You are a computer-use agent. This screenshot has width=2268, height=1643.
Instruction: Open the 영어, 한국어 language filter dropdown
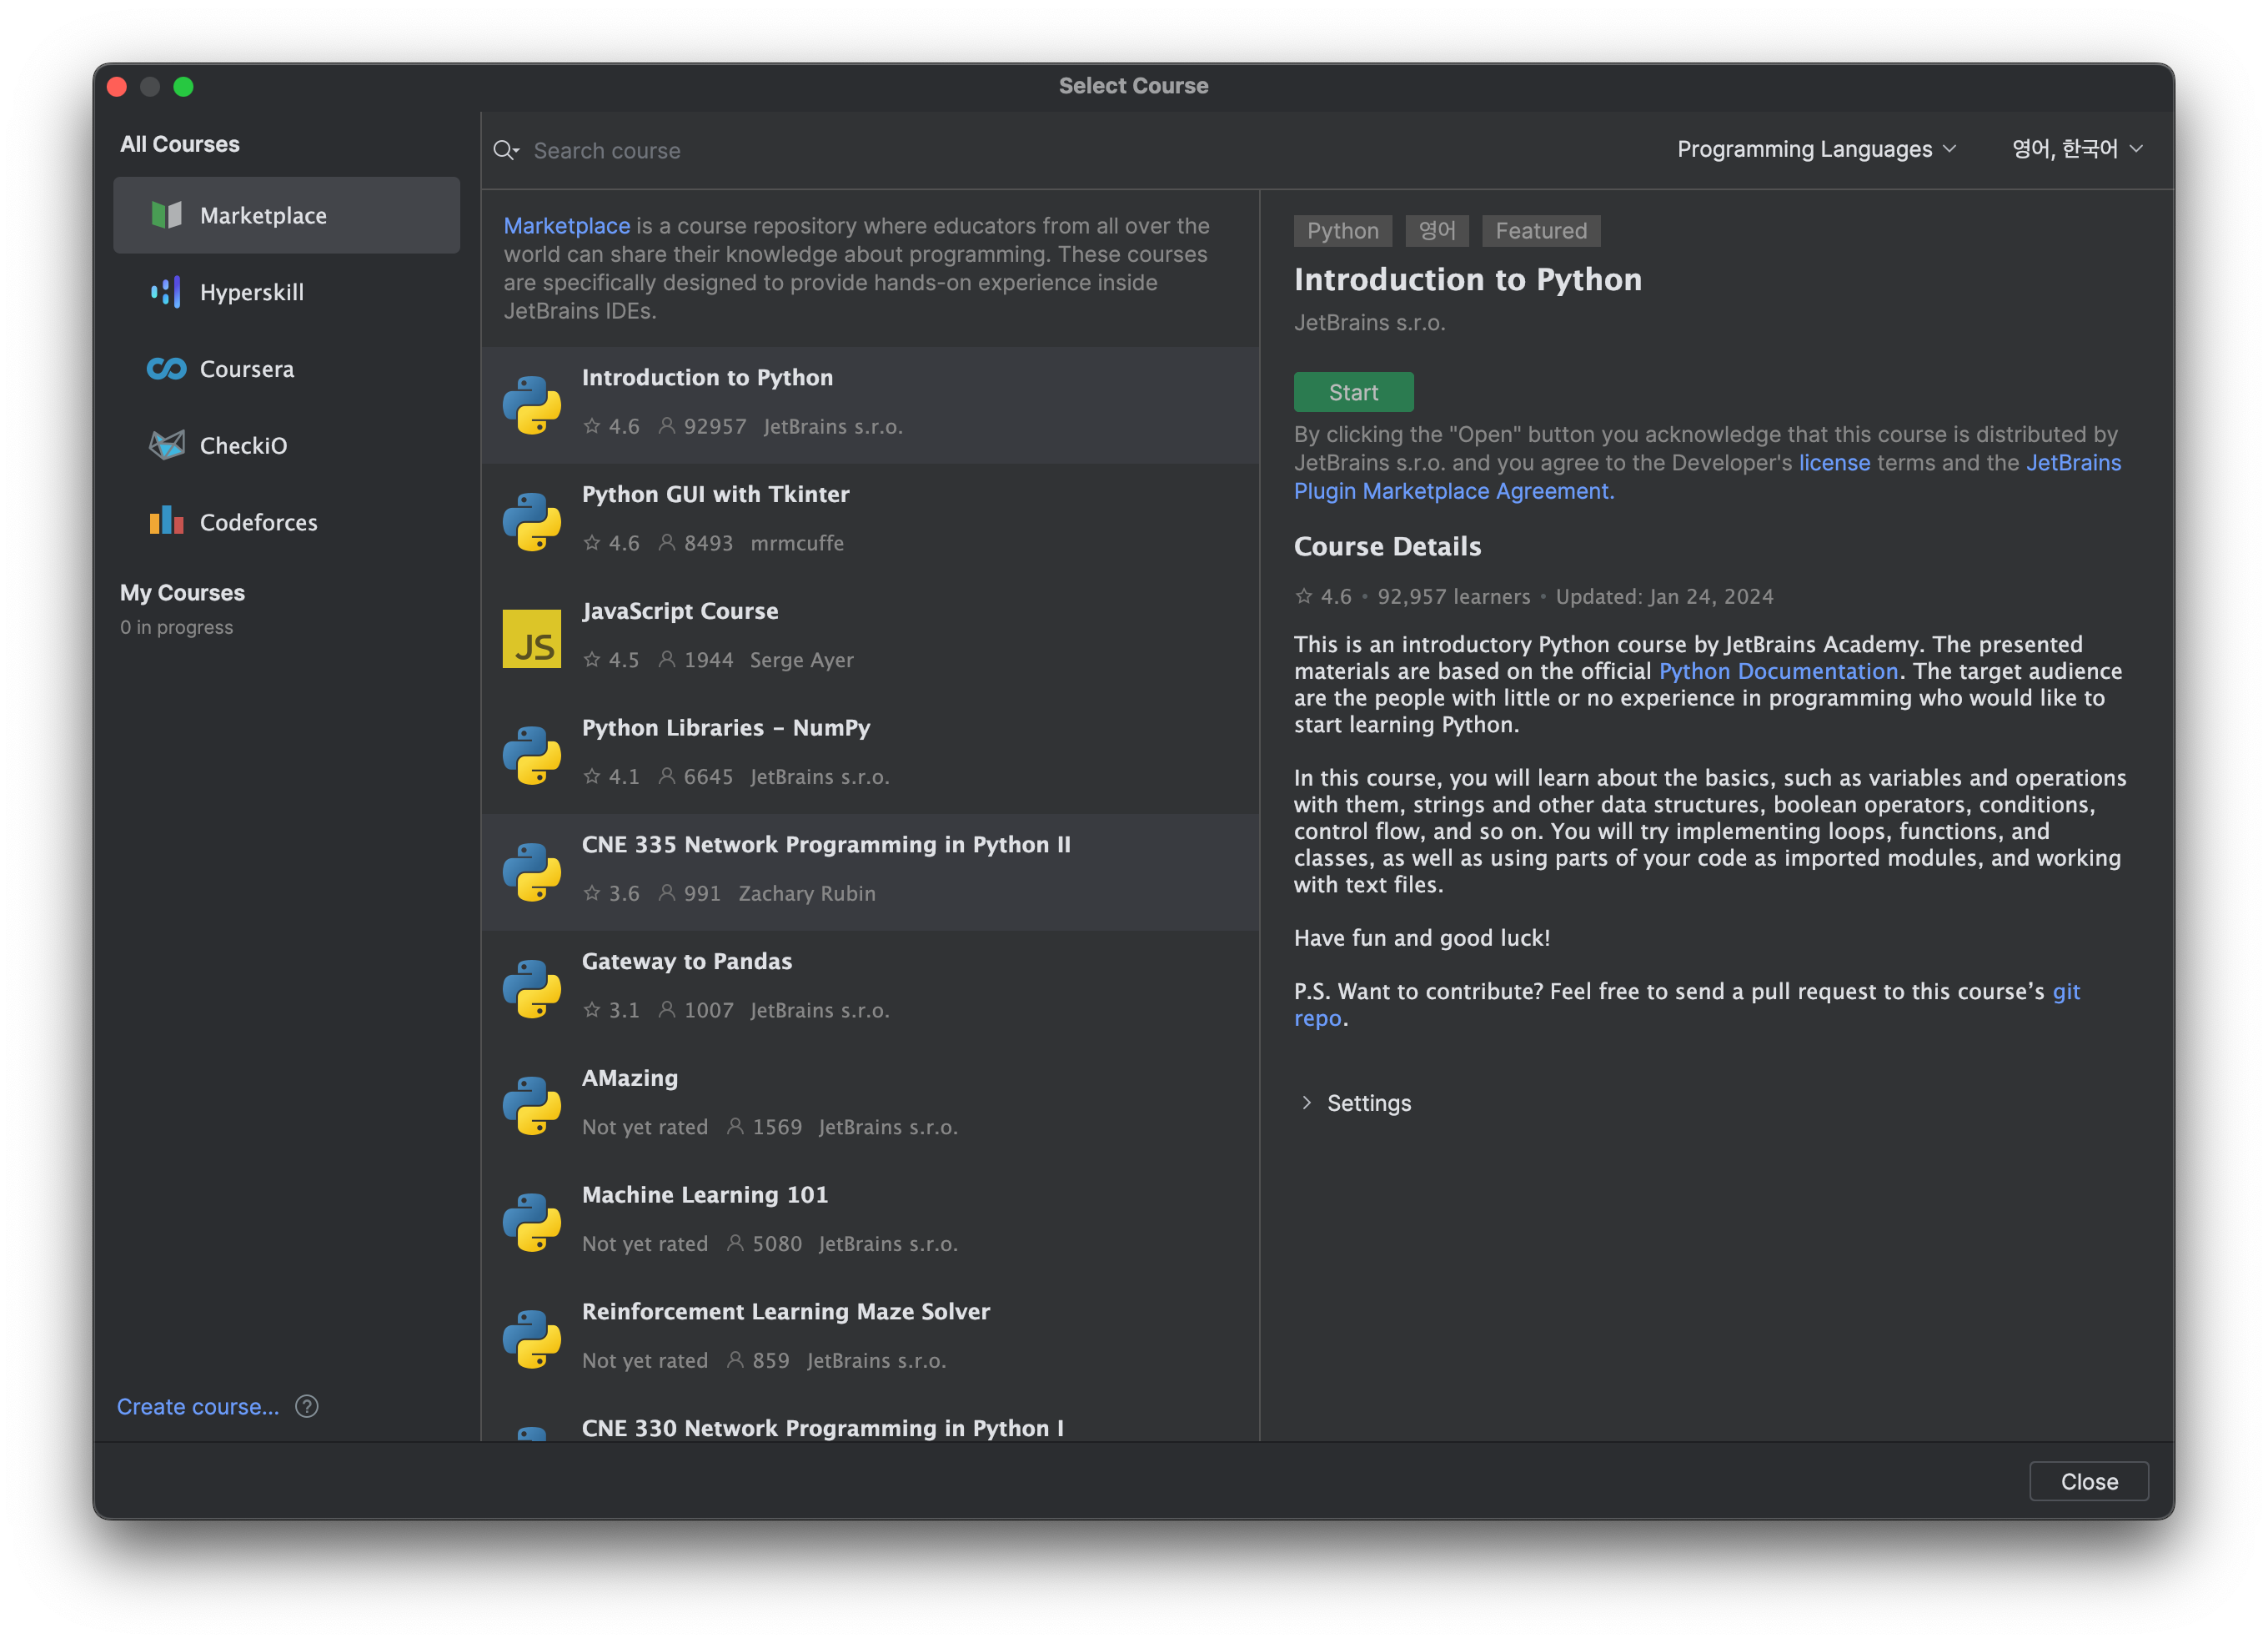[2076, 149]
